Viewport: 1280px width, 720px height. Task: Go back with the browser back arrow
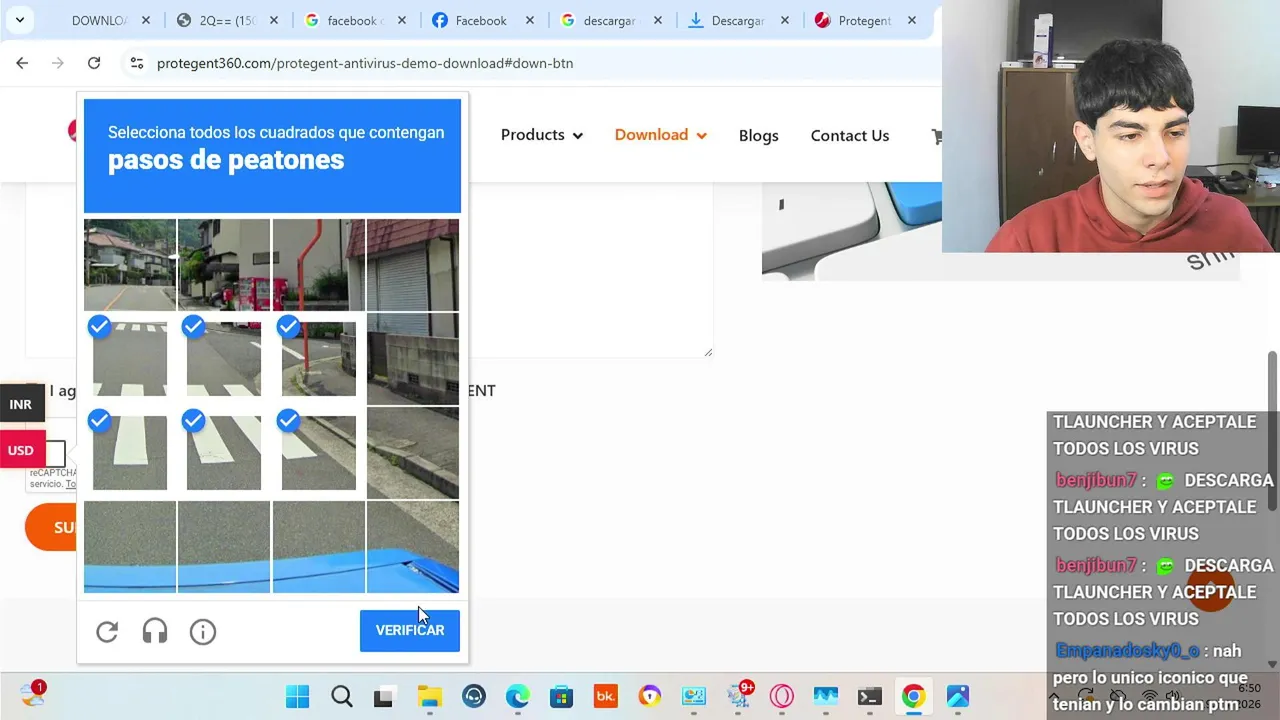pyautogui.click(x=22, y=63)
